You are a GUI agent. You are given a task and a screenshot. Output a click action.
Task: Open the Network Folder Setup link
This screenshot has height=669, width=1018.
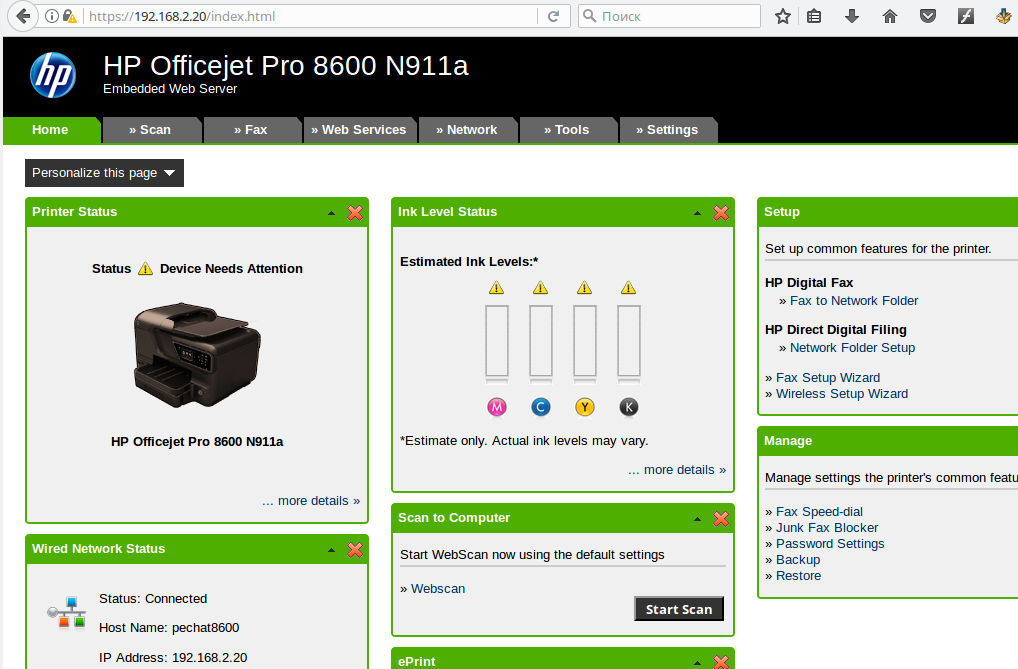point(852,347)
